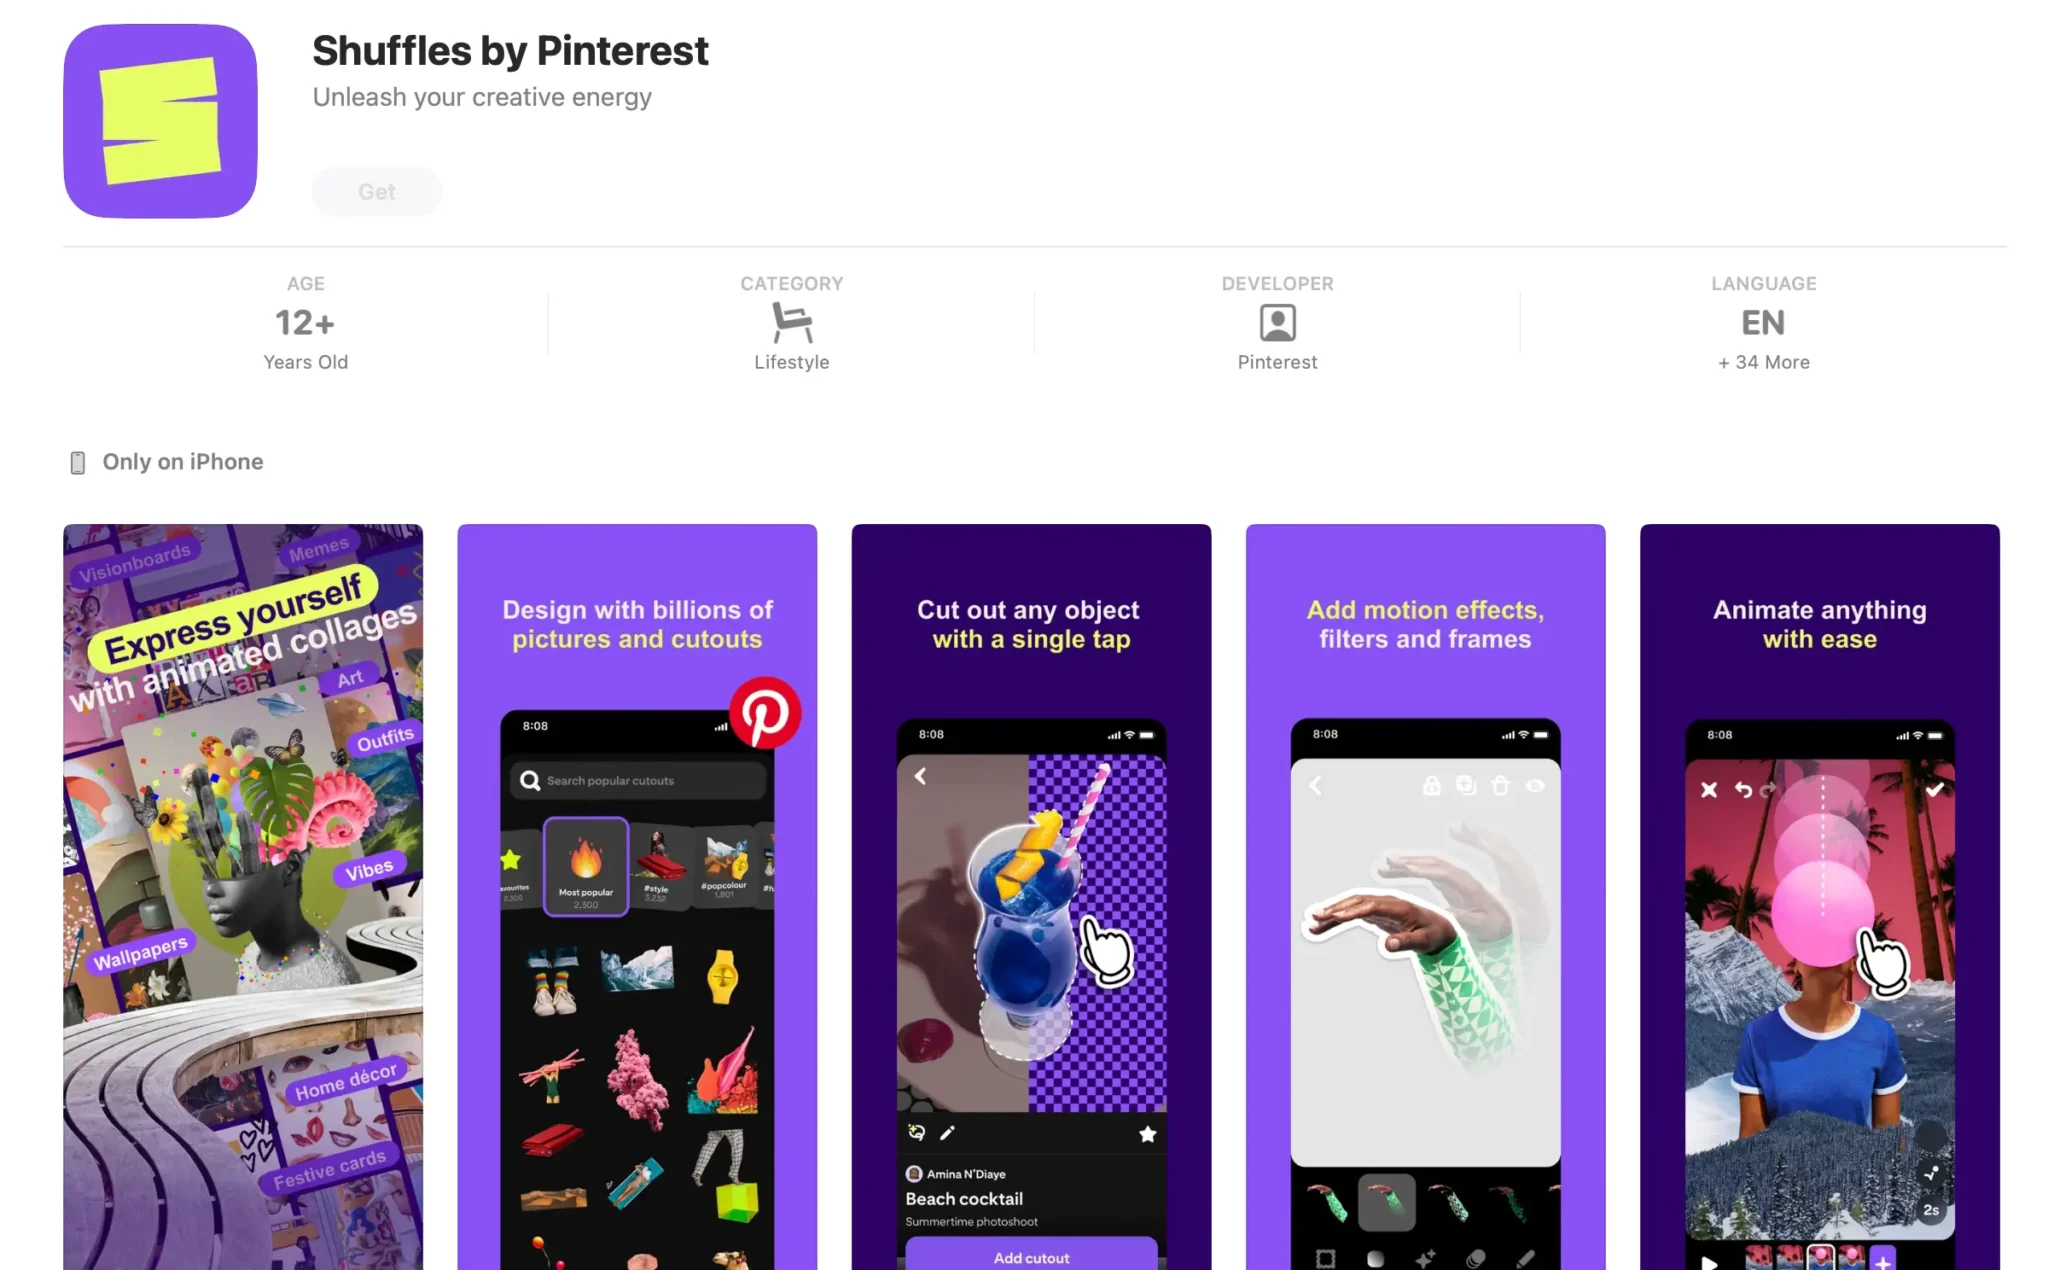Open the Express yourself collage screenshot
This screenshot has width=2048, height=1270.
pos(243,897)
